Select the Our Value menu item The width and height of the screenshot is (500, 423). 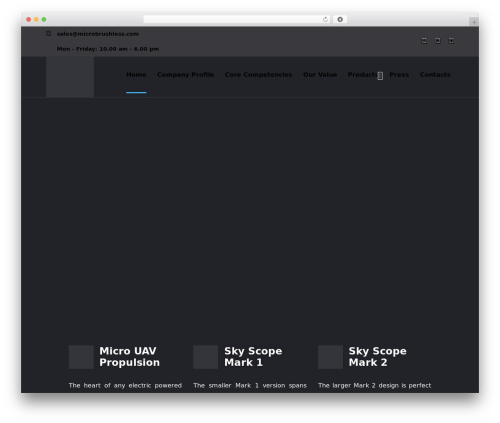pyautogui.click(x=320, y=75)
